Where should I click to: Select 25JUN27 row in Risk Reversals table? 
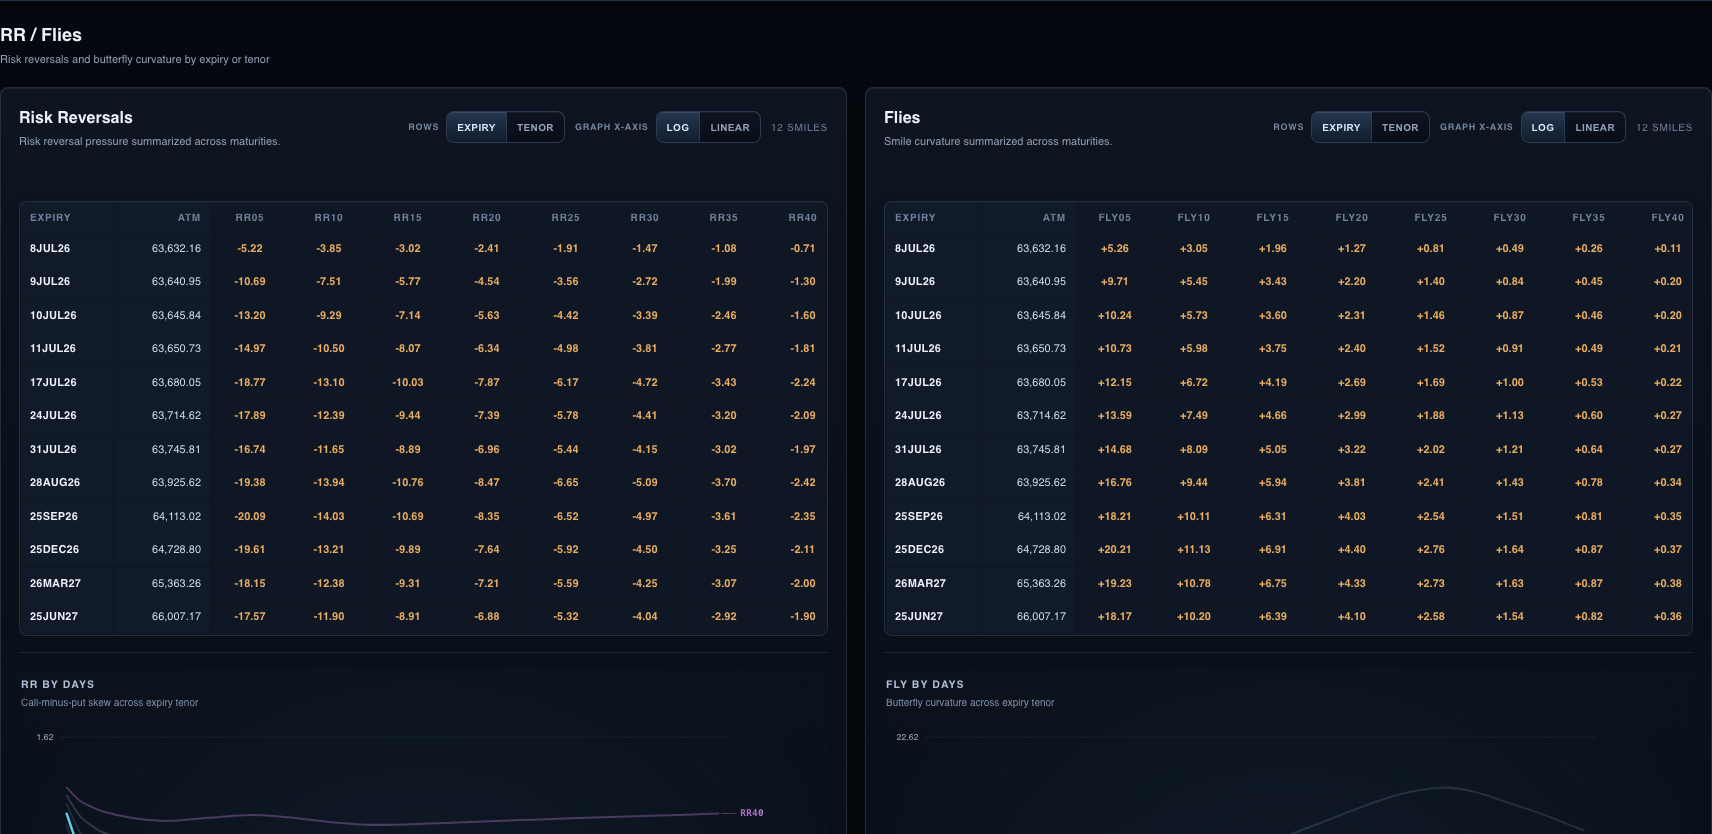(423, 616)
